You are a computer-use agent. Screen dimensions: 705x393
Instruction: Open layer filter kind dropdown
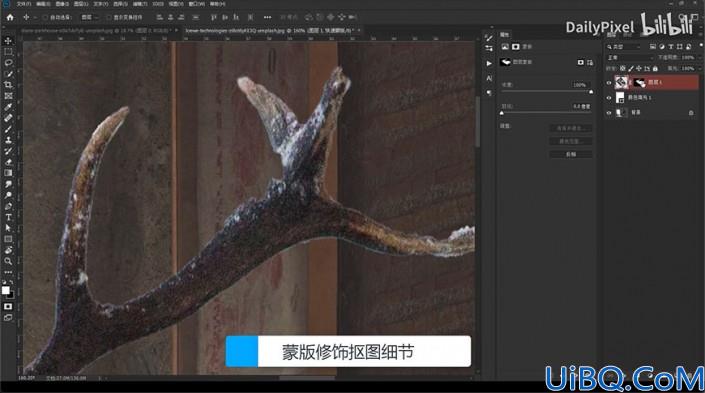pyautogui.click(x=624, y=46)
